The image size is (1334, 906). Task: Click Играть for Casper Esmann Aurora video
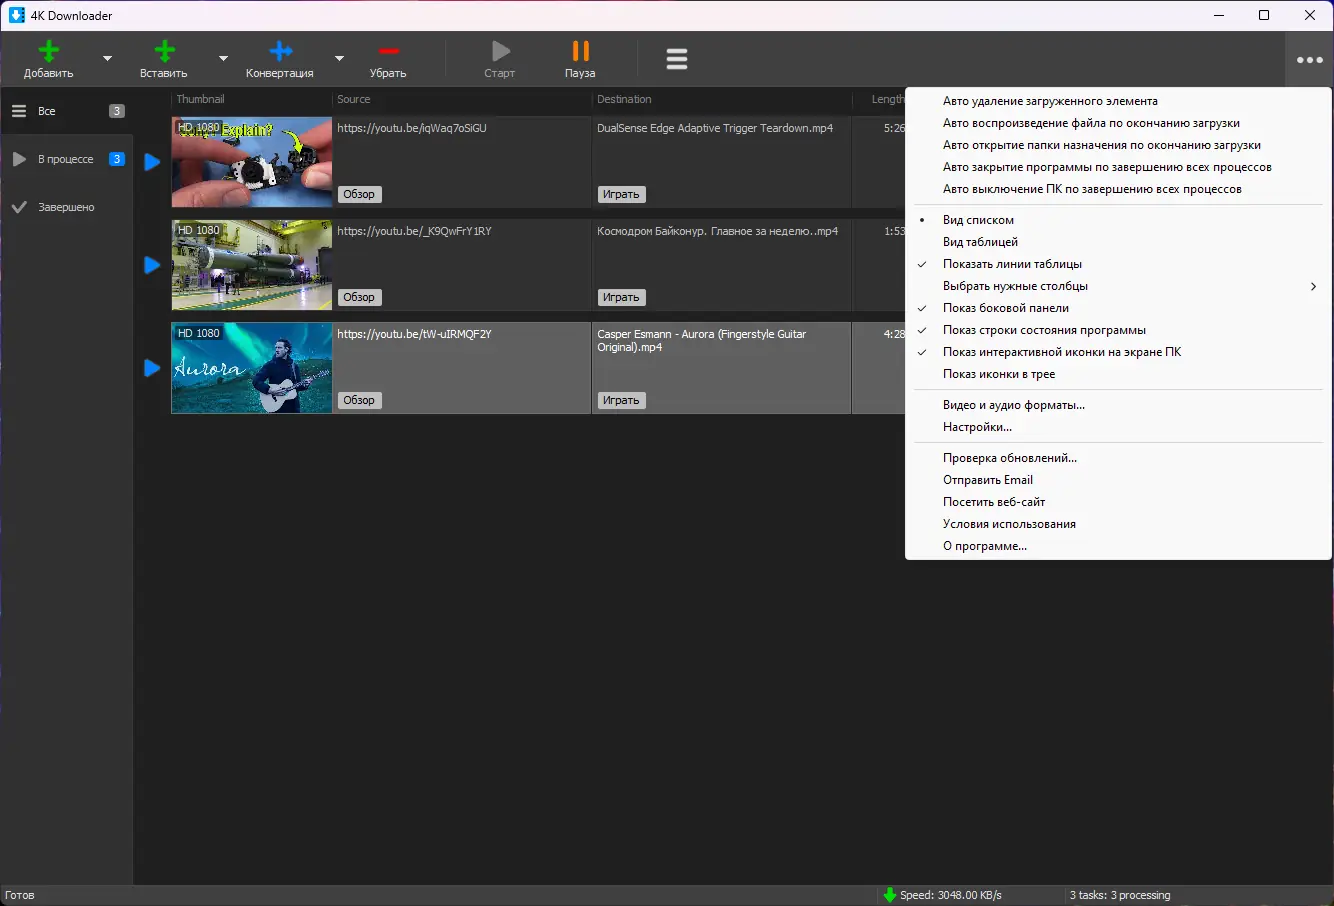[x=621, y=400]
